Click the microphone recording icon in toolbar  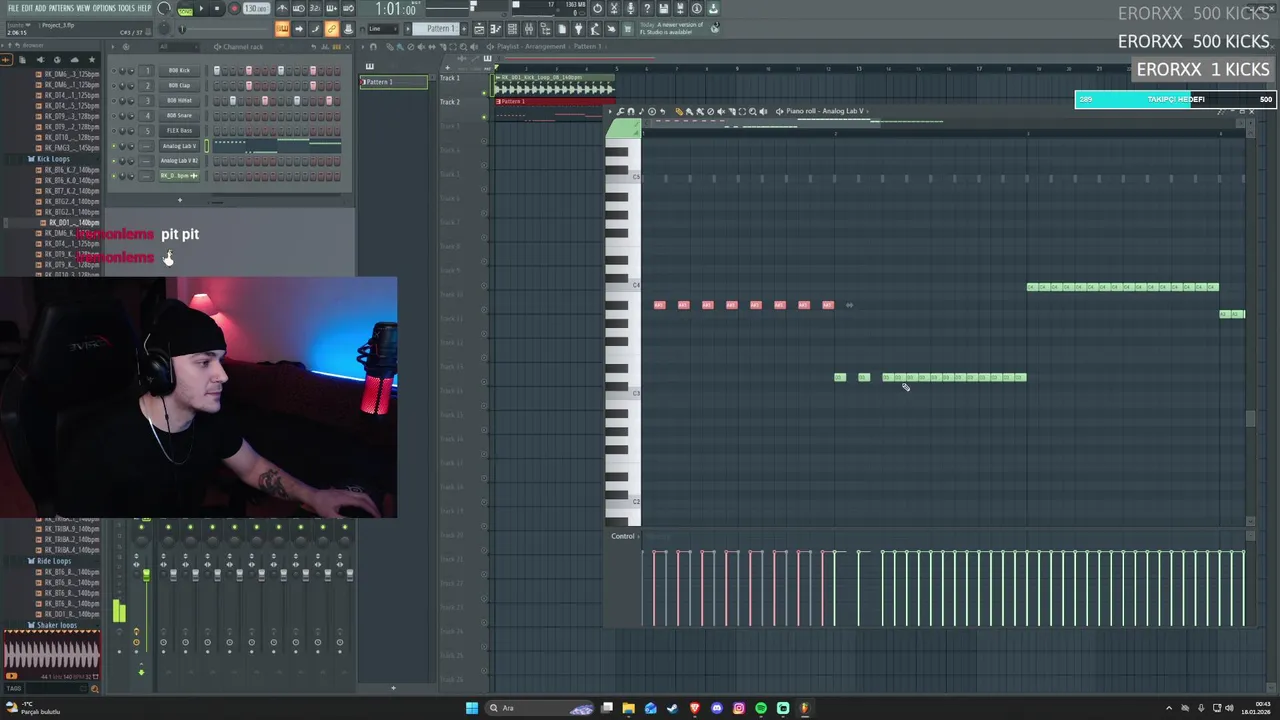click(630, 9)
